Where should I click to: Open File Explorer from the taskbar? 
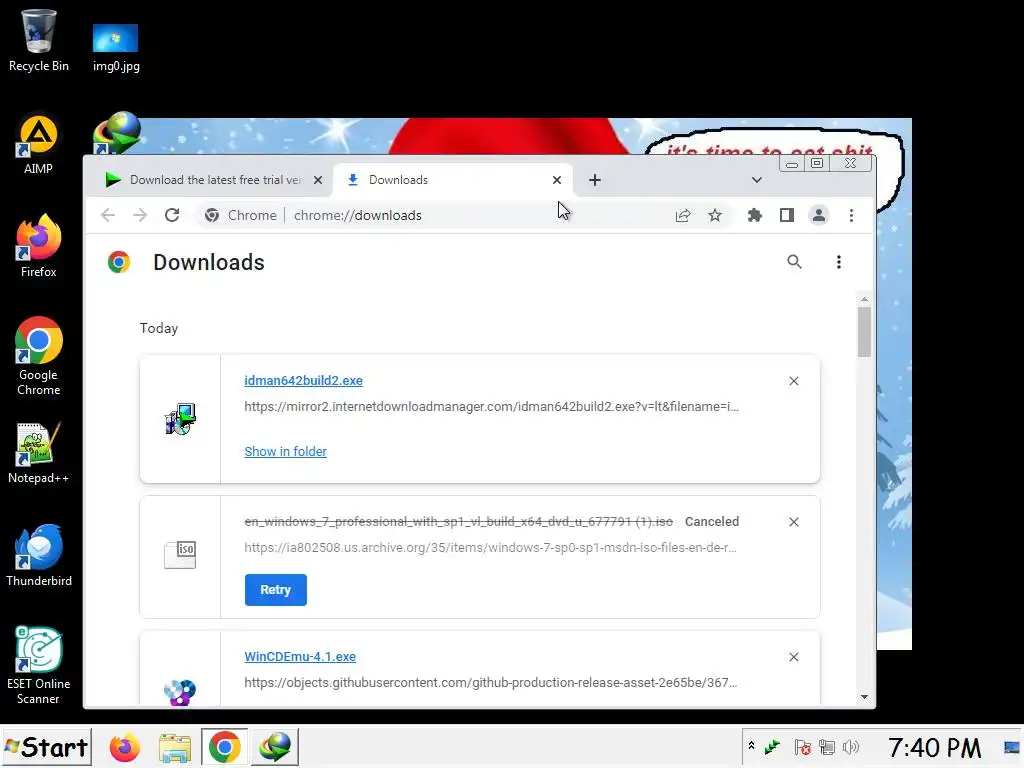click(x=174, y=747)
